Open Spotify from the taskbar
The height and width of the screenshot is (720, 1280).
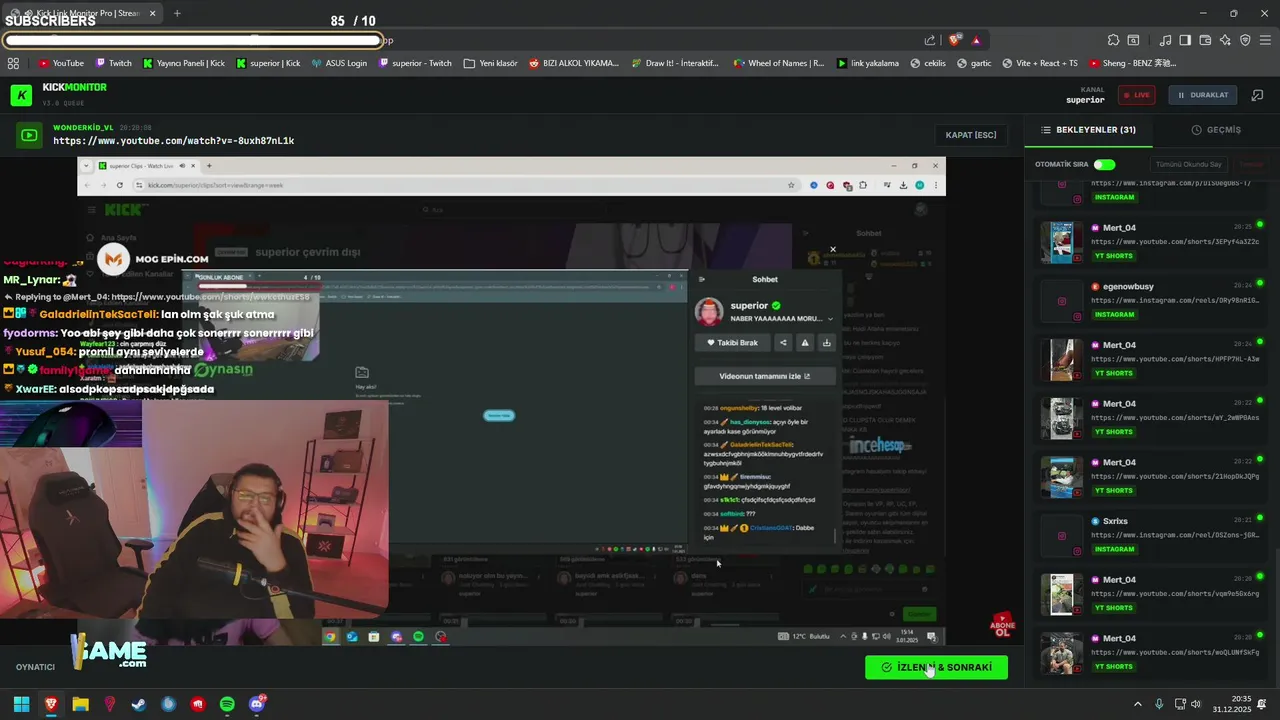tap(227, 704)
